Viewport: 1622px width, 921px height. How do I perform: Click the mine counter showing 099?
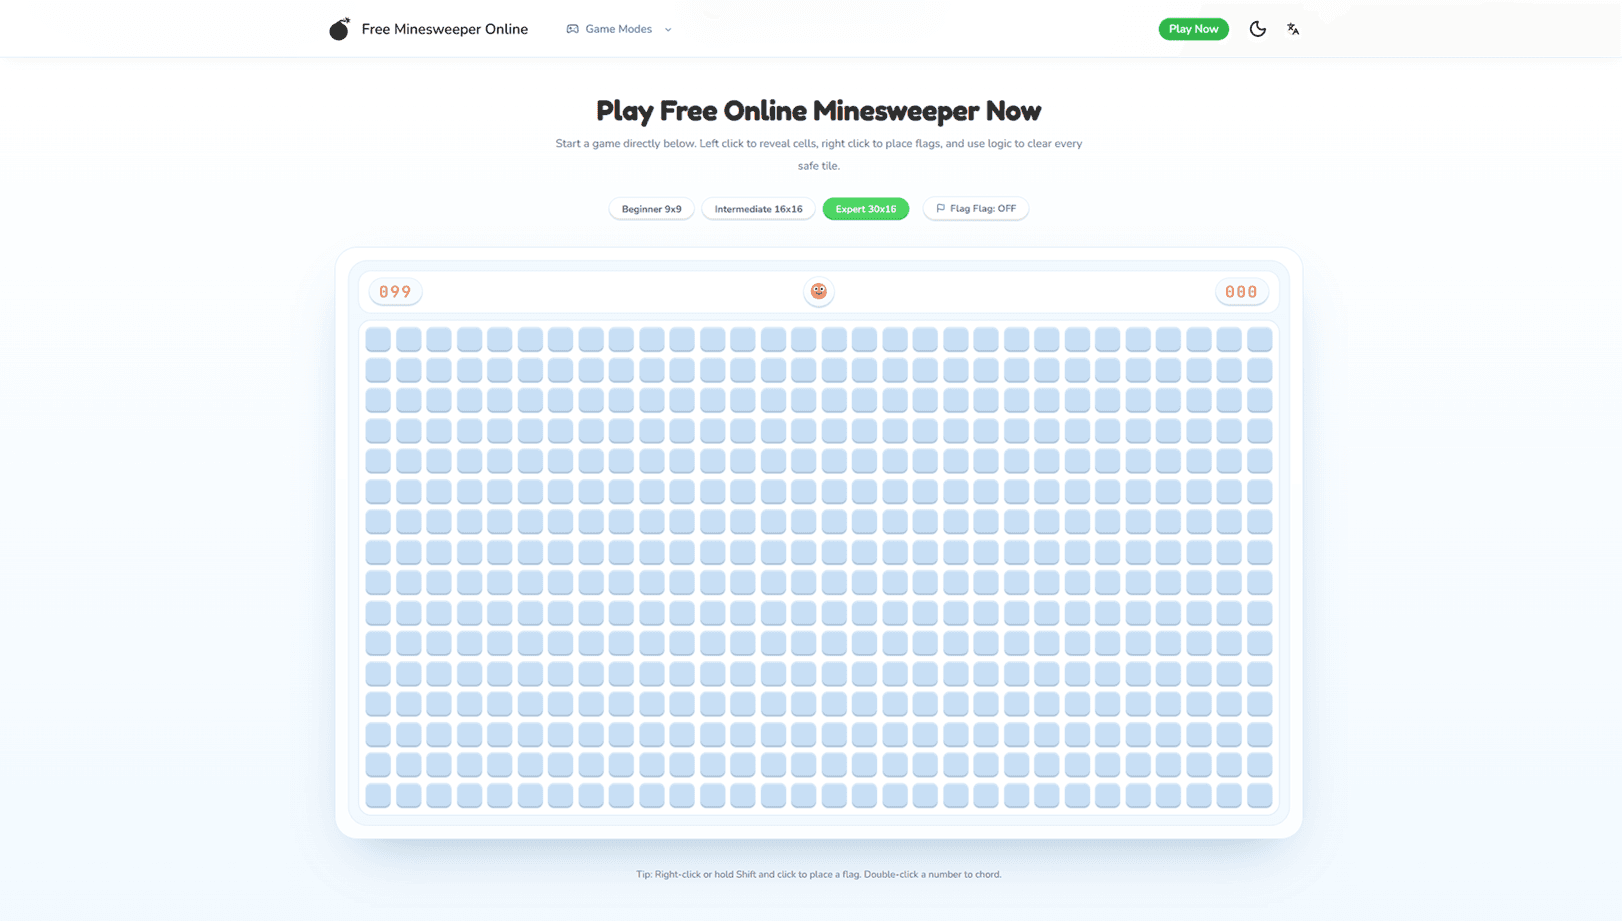coord(395,291)
